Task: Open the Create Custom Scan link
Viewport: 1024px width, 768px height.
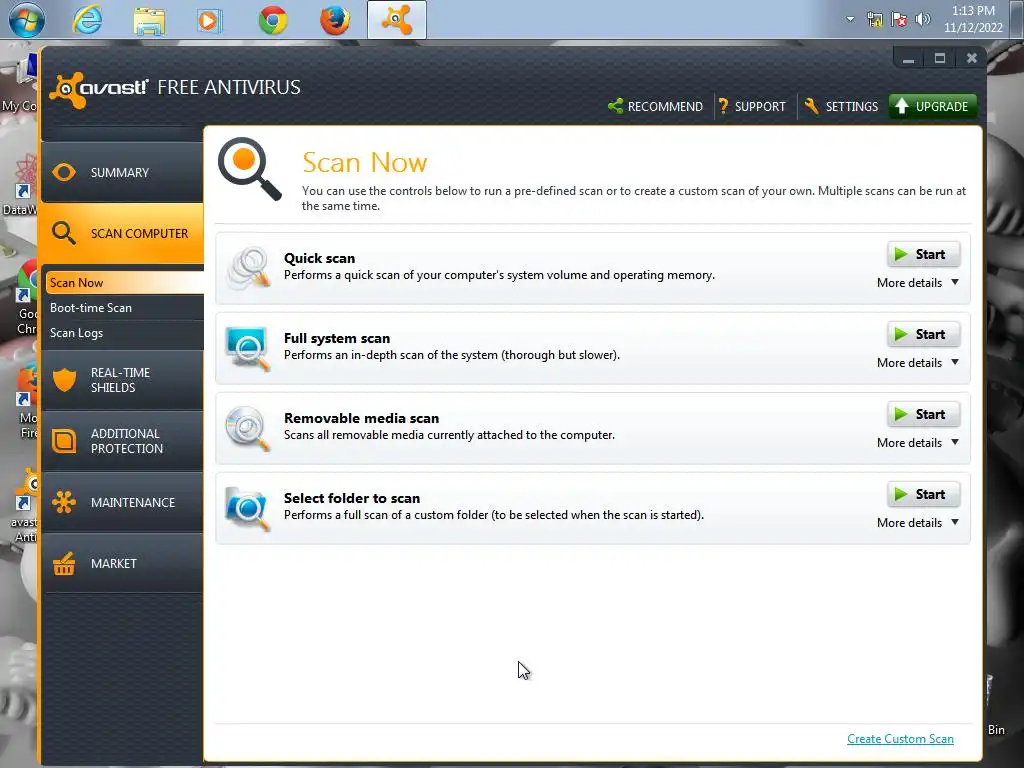Action: (900, 739)
